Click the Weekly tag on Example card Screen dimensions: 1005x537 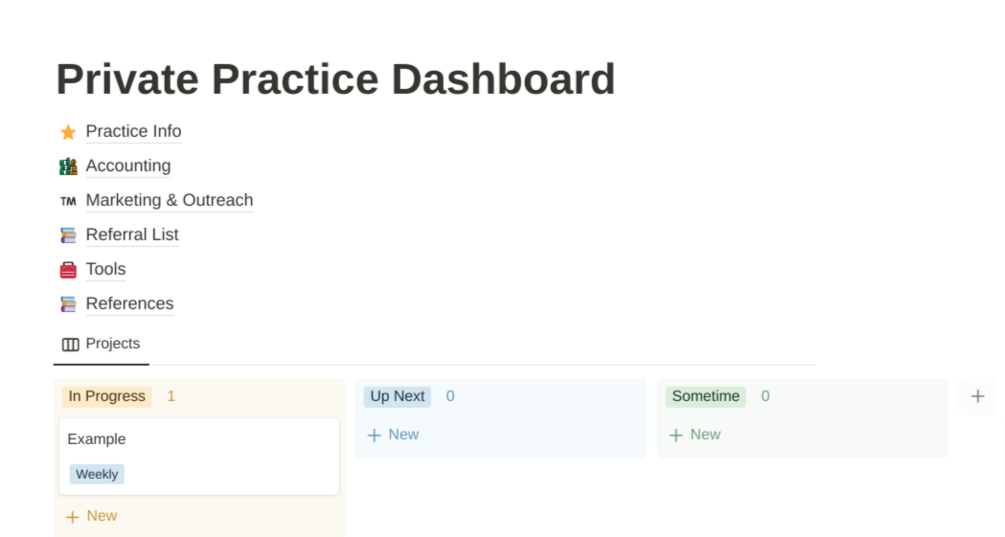pyautogui.click(x=97, y=474)
